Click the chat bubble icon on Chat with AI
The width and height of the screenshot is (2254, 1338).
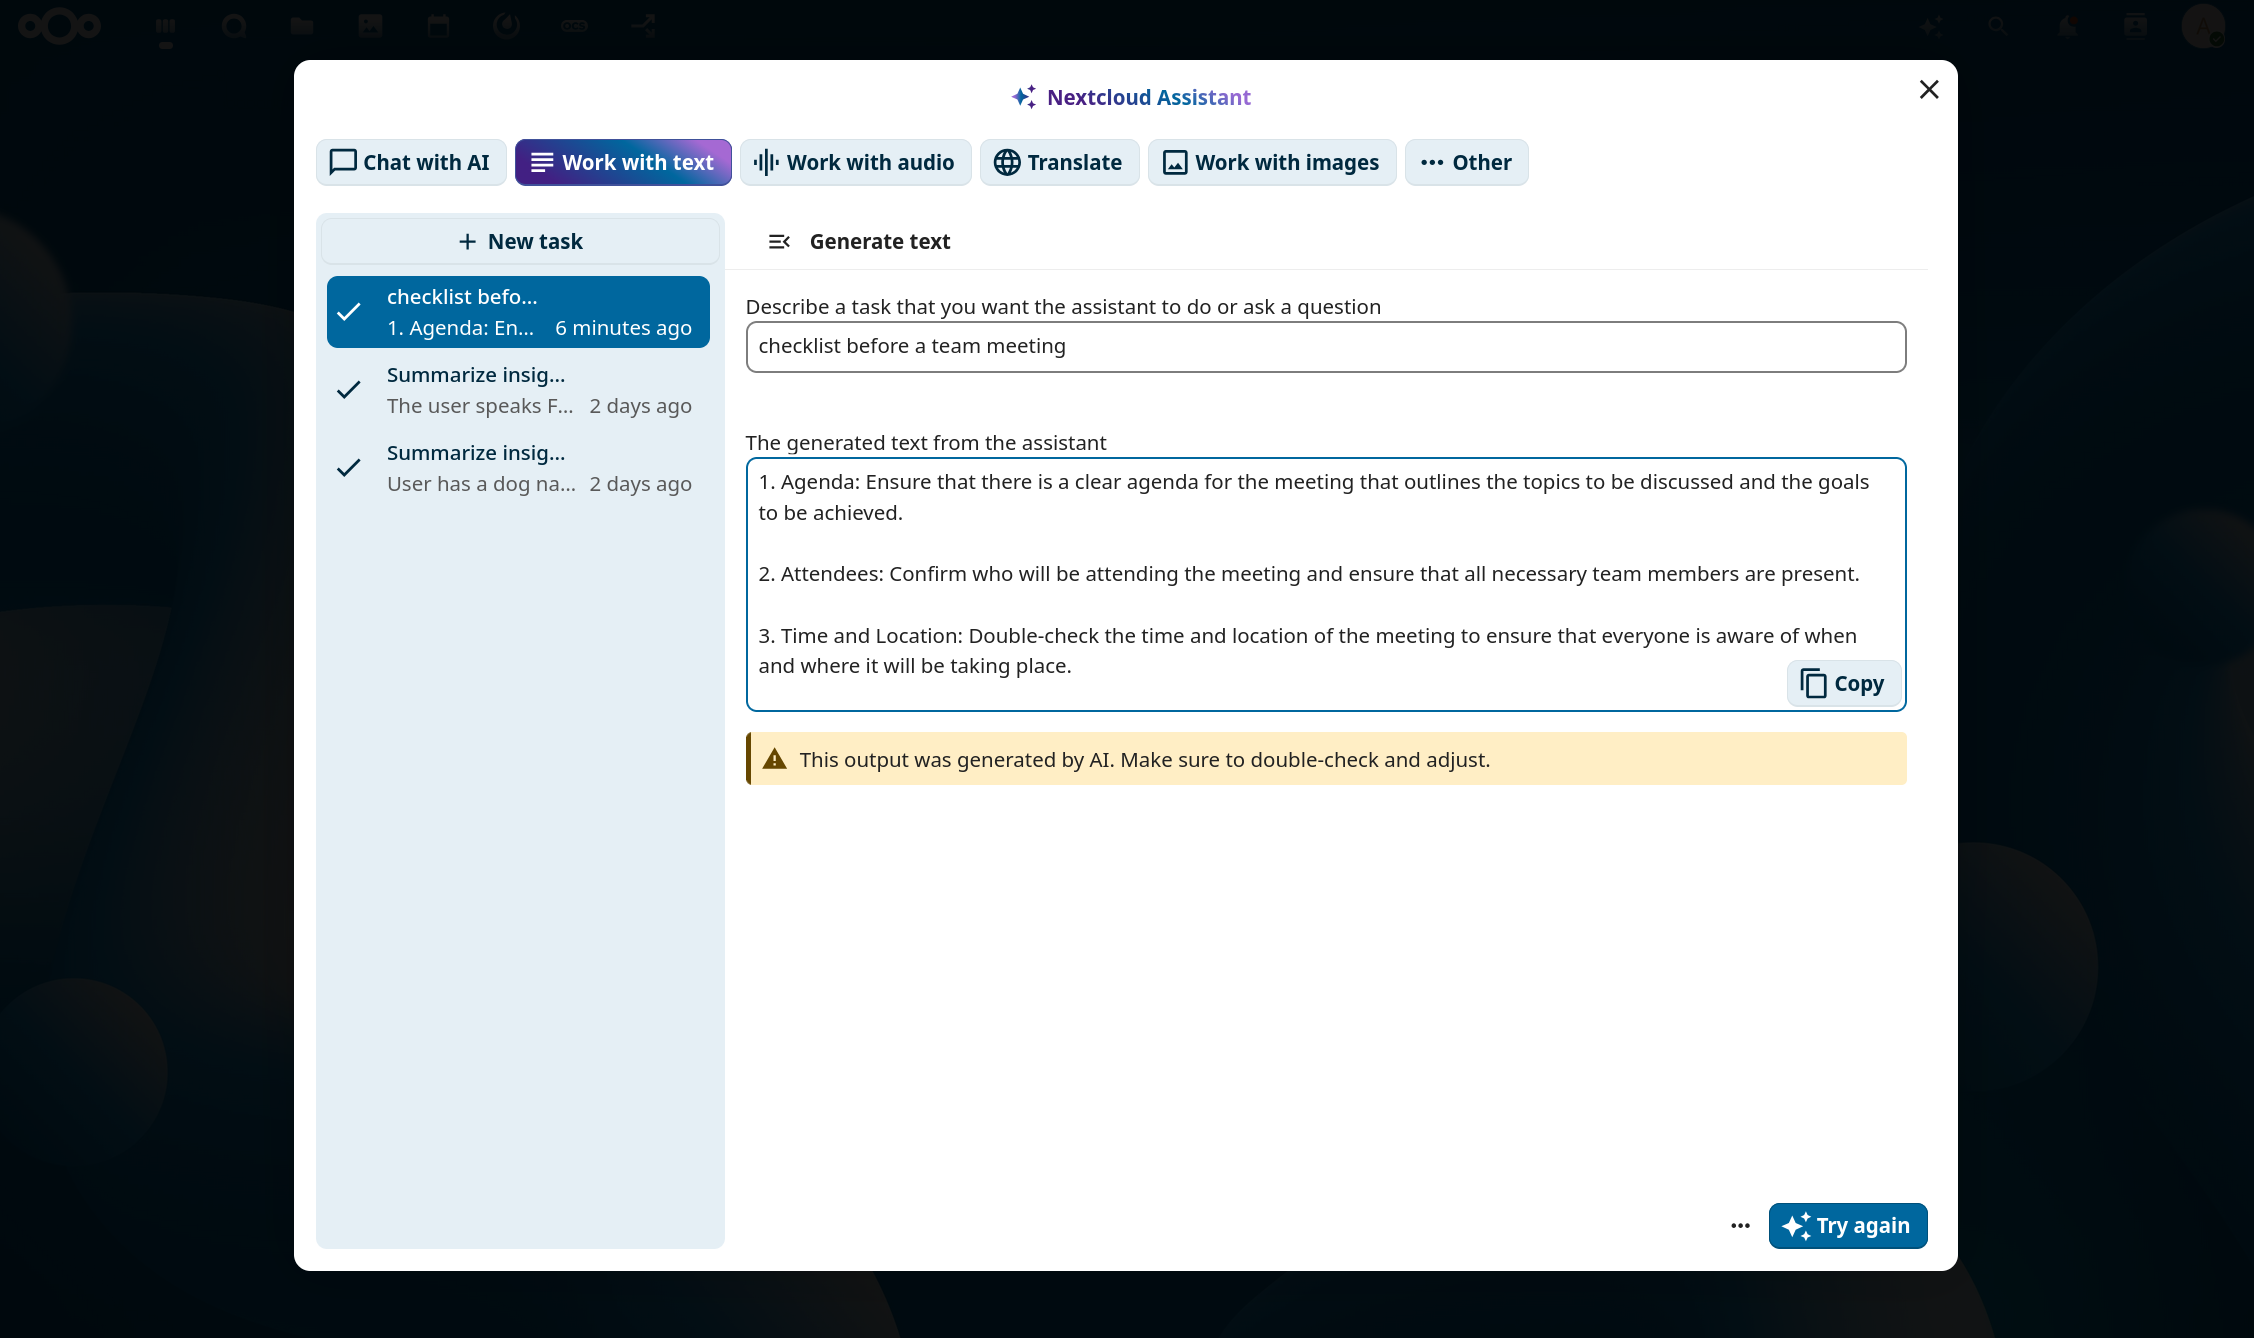pyautogui.click(x=343, y=162)
